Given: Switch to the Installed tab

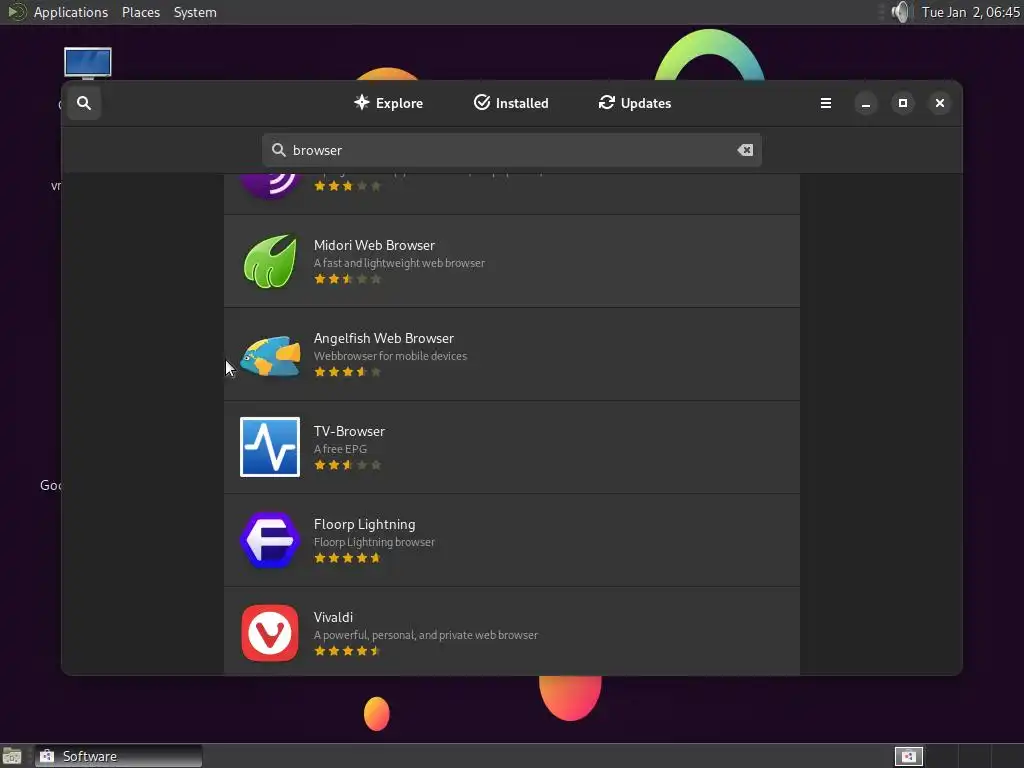Looking at the screenshot, I should coord(511,103).
